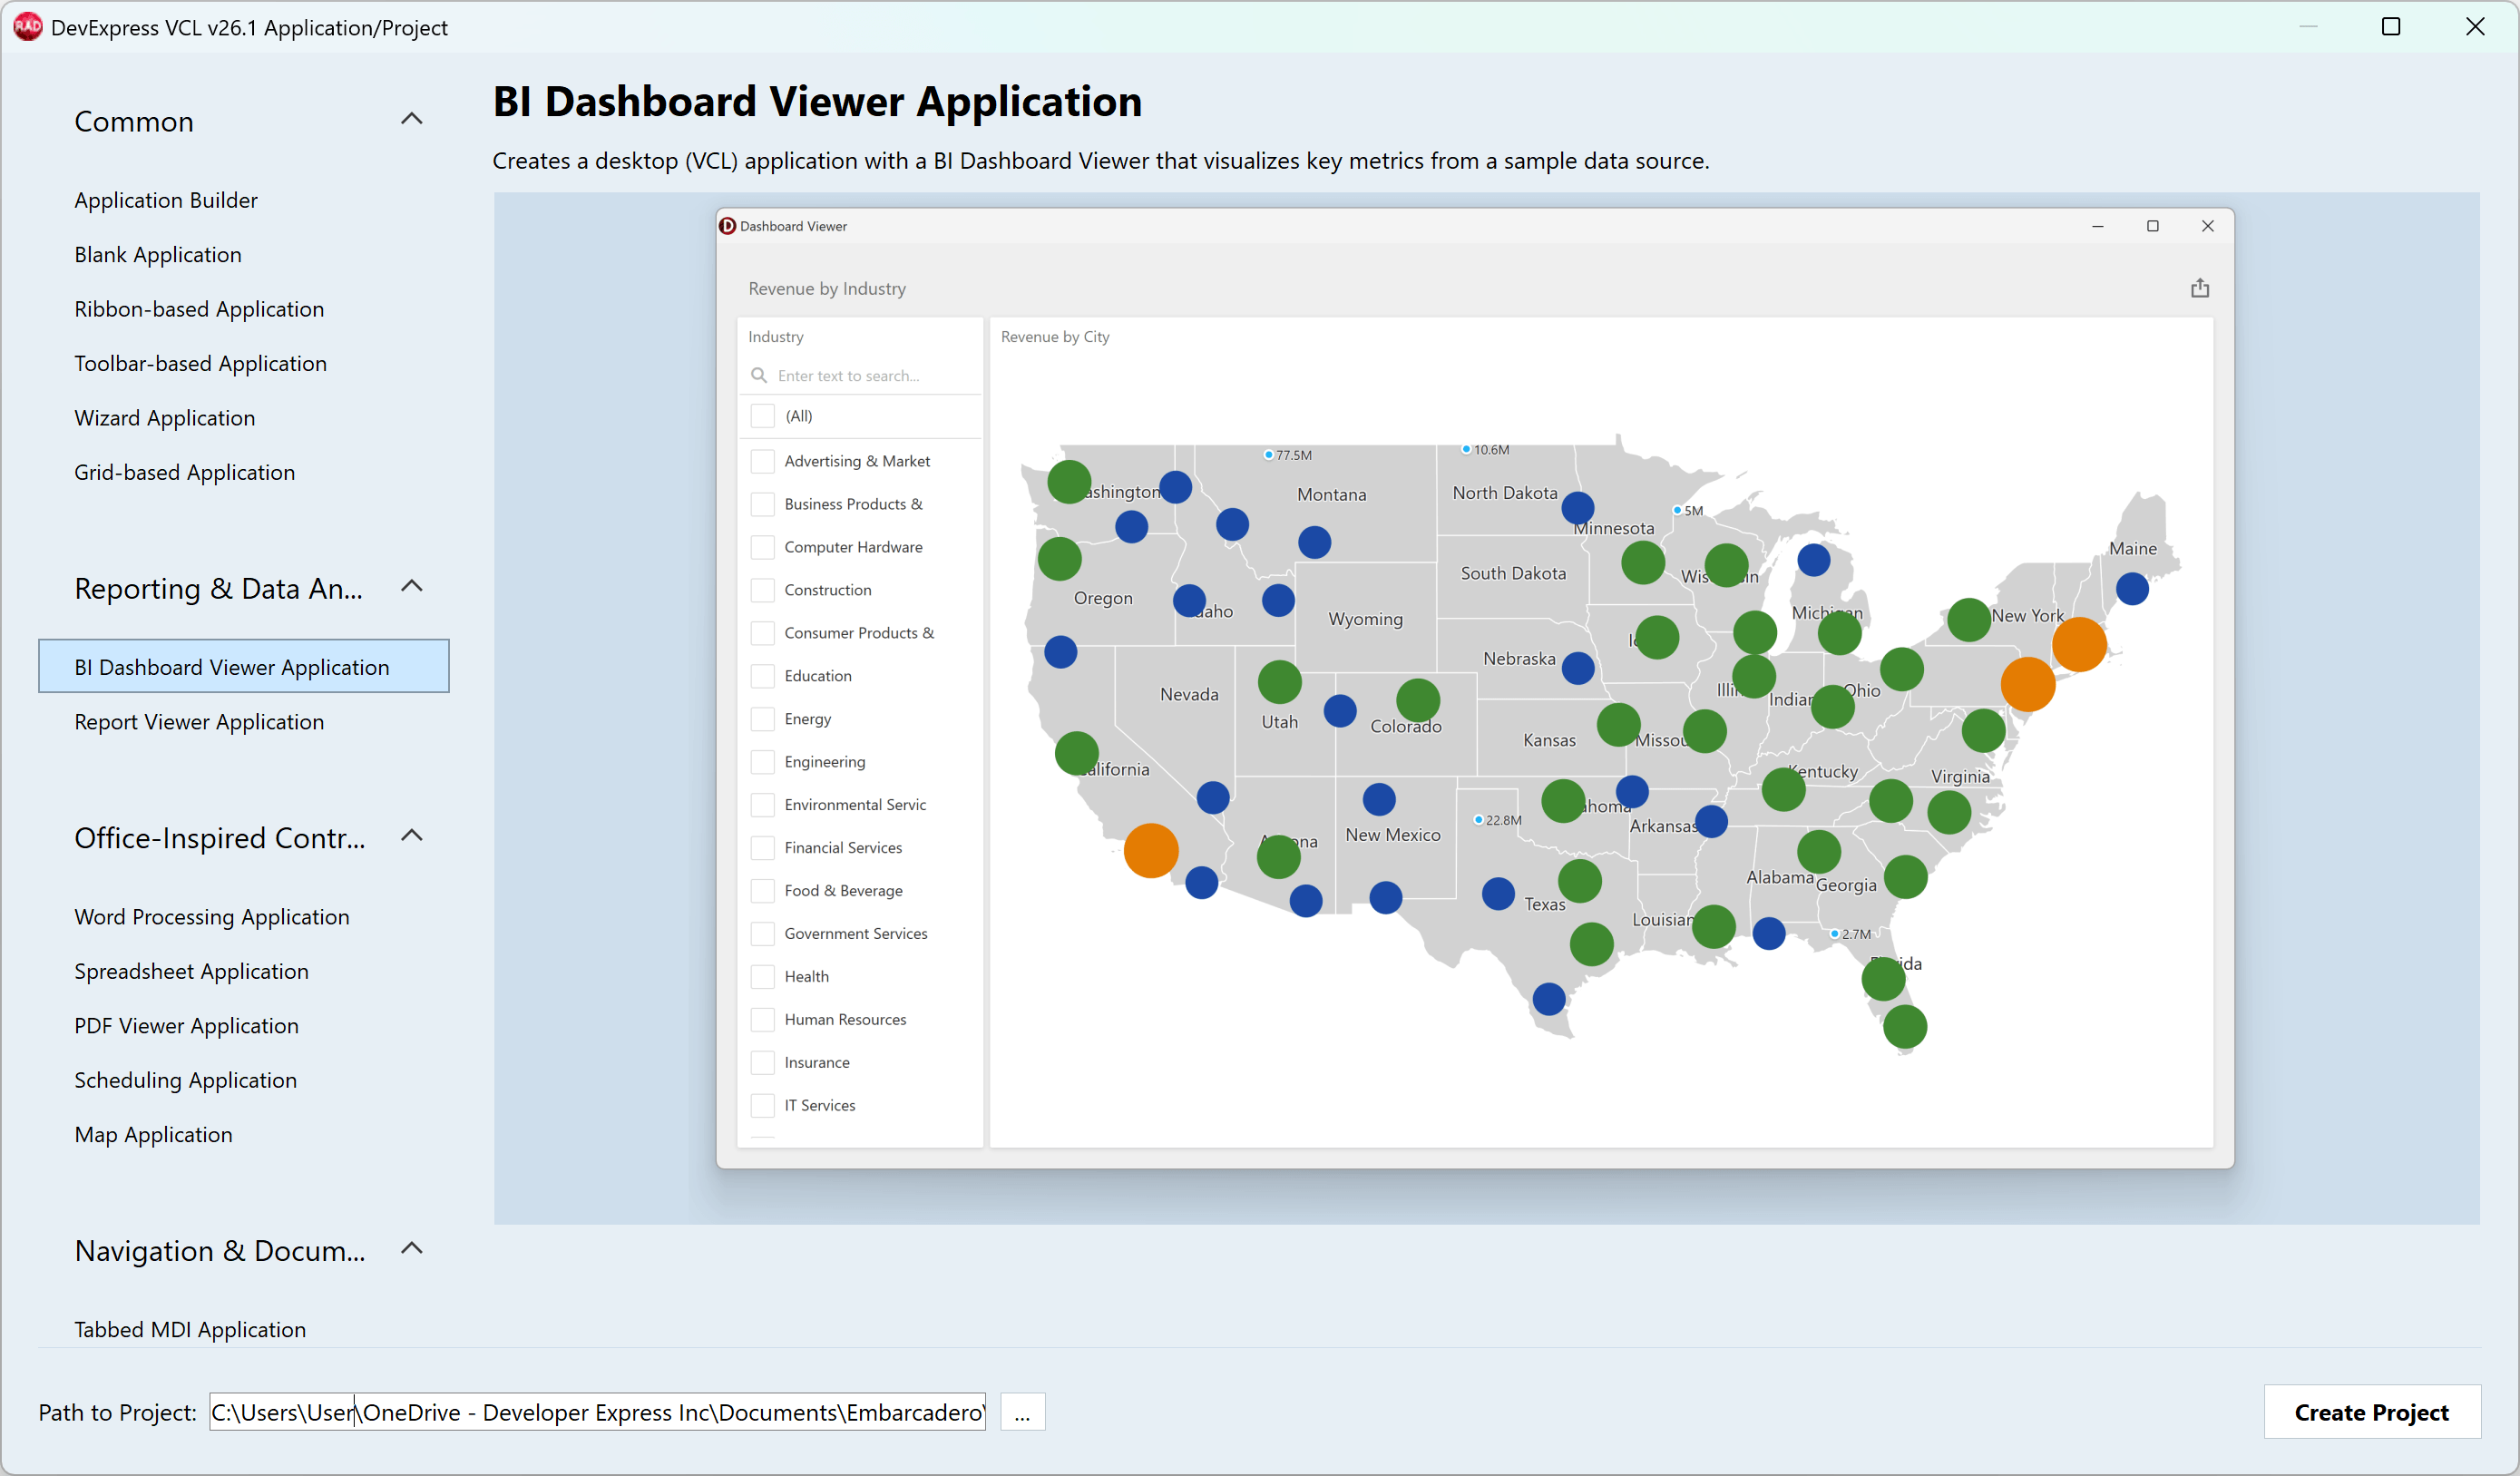Click the export icon in Dashboard Viewer
The image size is (2520, 1476).
pos(2199,288)
